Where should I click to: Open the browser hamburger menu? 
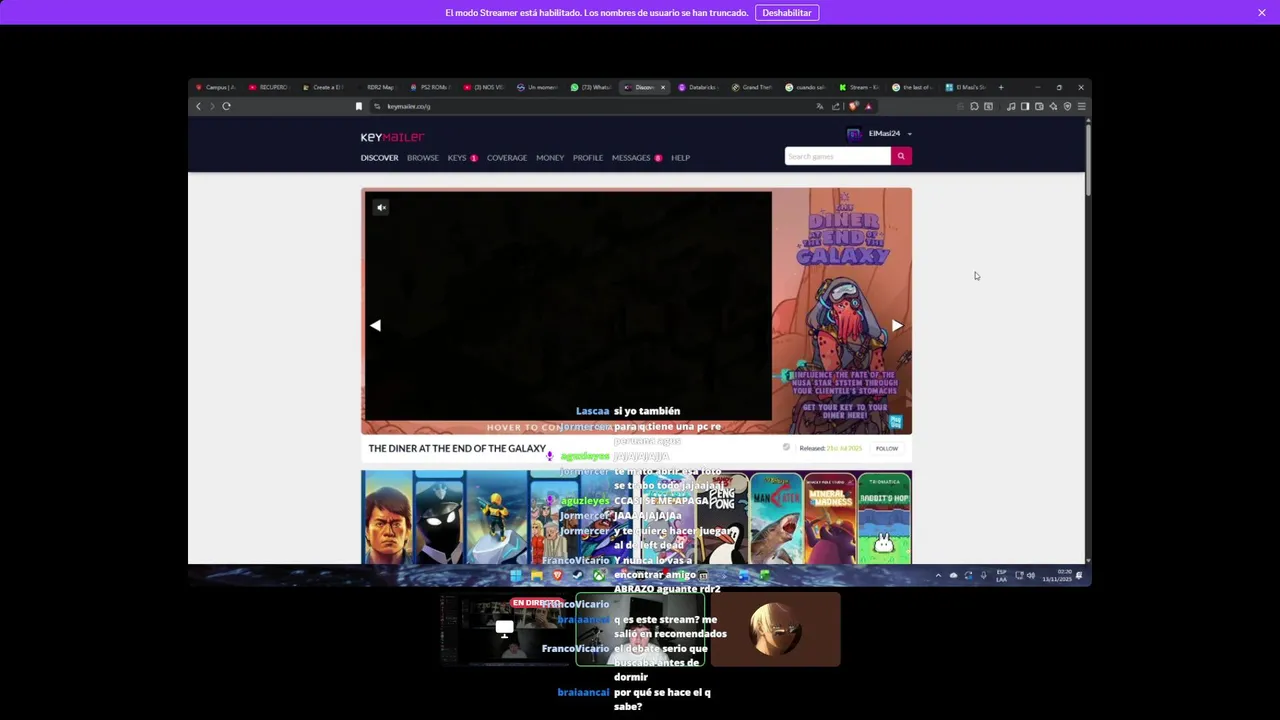(x=1081, y=106)
